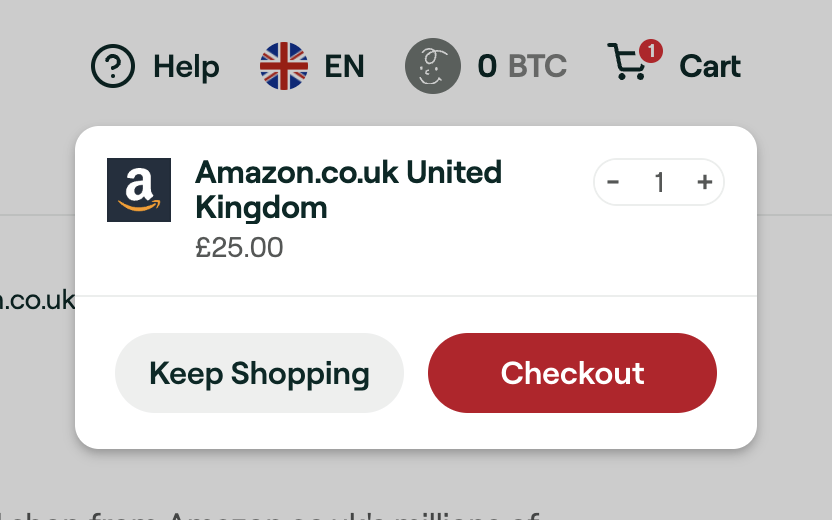
Task: Decrease quantity with the minus button
Action: pyautogui.click(x=613, y=182)
